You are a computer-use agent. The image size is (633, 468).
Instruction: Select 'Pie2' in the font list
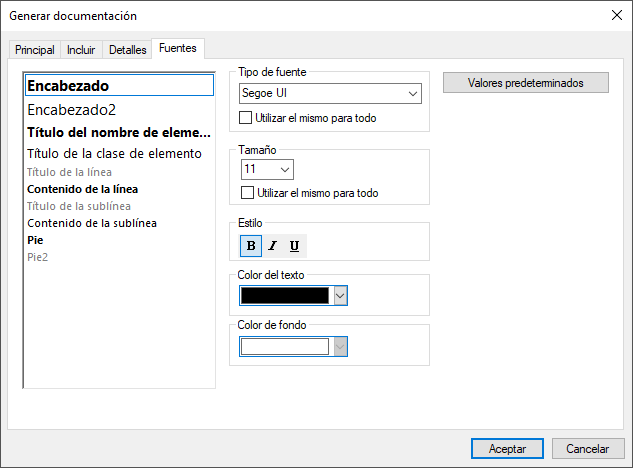tap(37, 257)
